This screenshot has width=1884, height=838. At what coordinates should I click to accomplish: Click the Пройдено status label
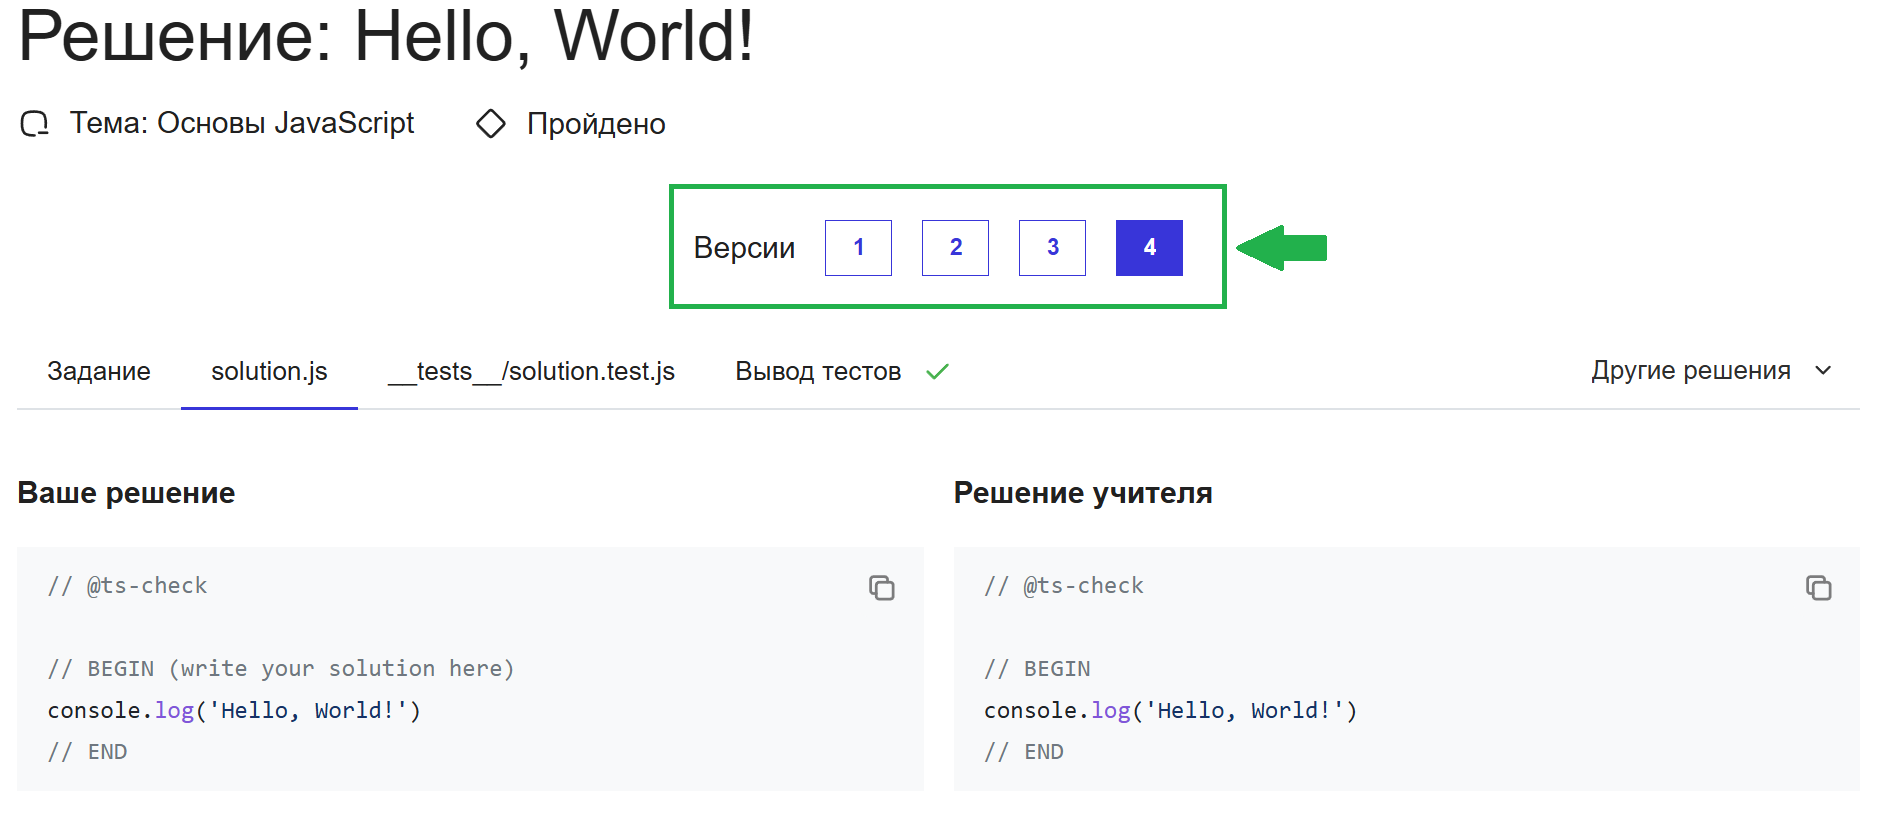click(x=596, y=124)
